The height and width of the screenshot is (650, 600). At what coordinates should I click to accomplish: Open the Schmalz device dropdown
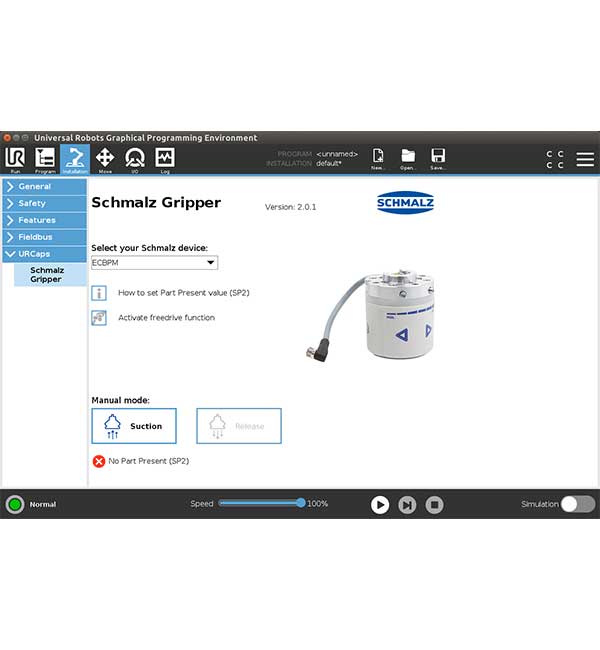coord(154,262)
